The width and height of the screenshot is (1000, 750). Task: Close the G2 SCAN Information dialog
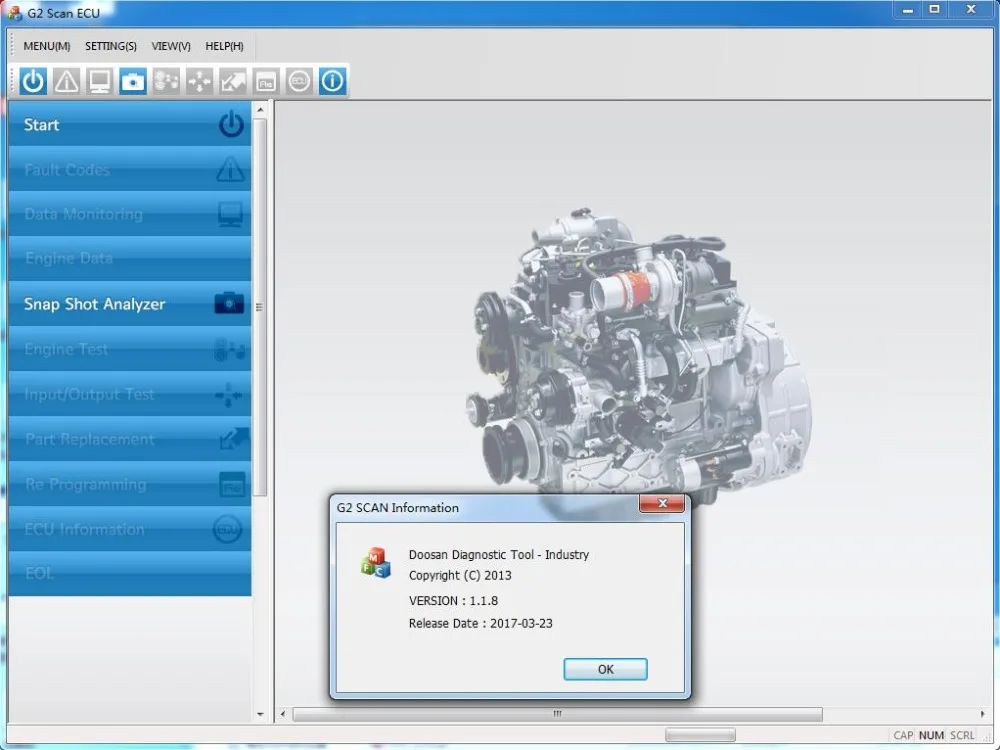[662, 503]
